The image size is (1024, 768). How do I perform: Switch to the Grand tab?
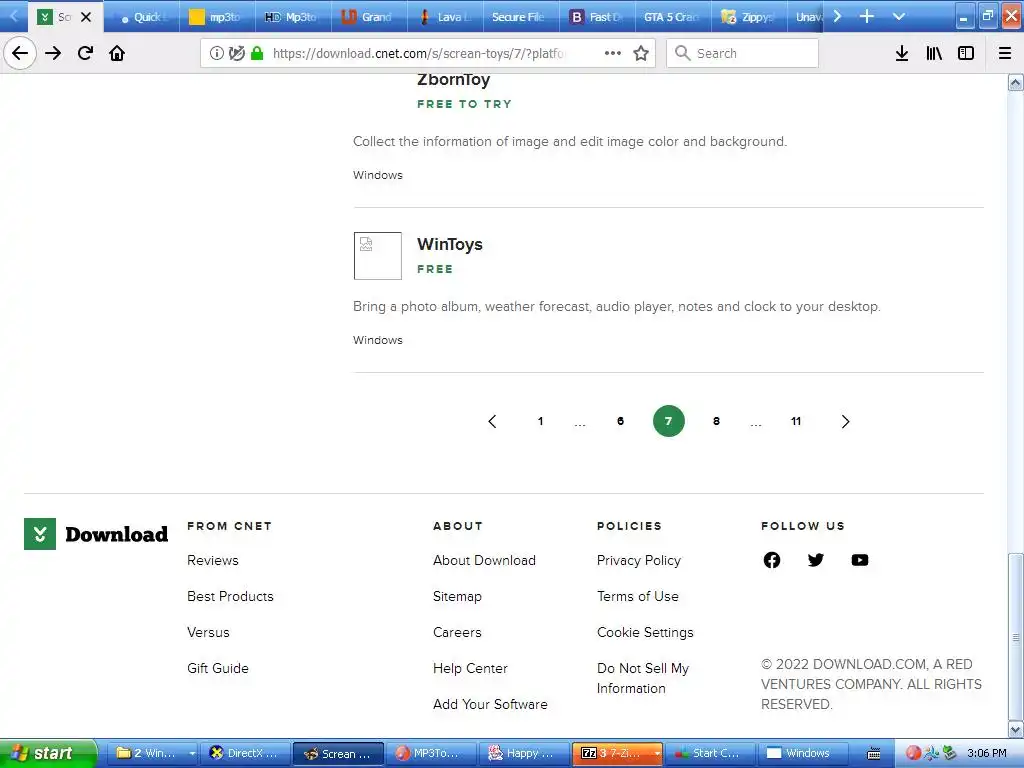pyautogui.click(x=369, y=17)
